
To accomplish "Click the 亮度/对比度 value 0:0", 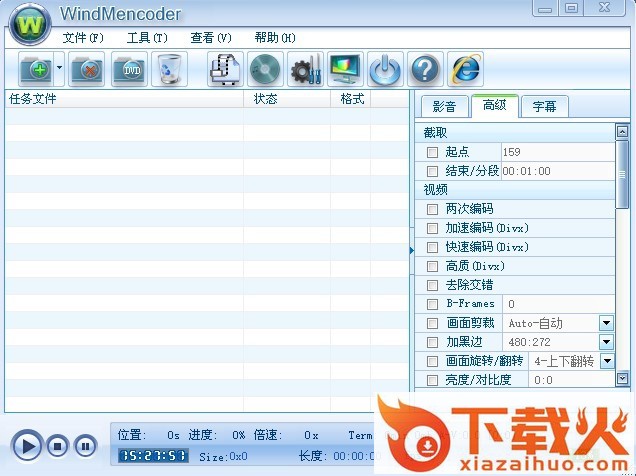I will (x=572, y=380).
